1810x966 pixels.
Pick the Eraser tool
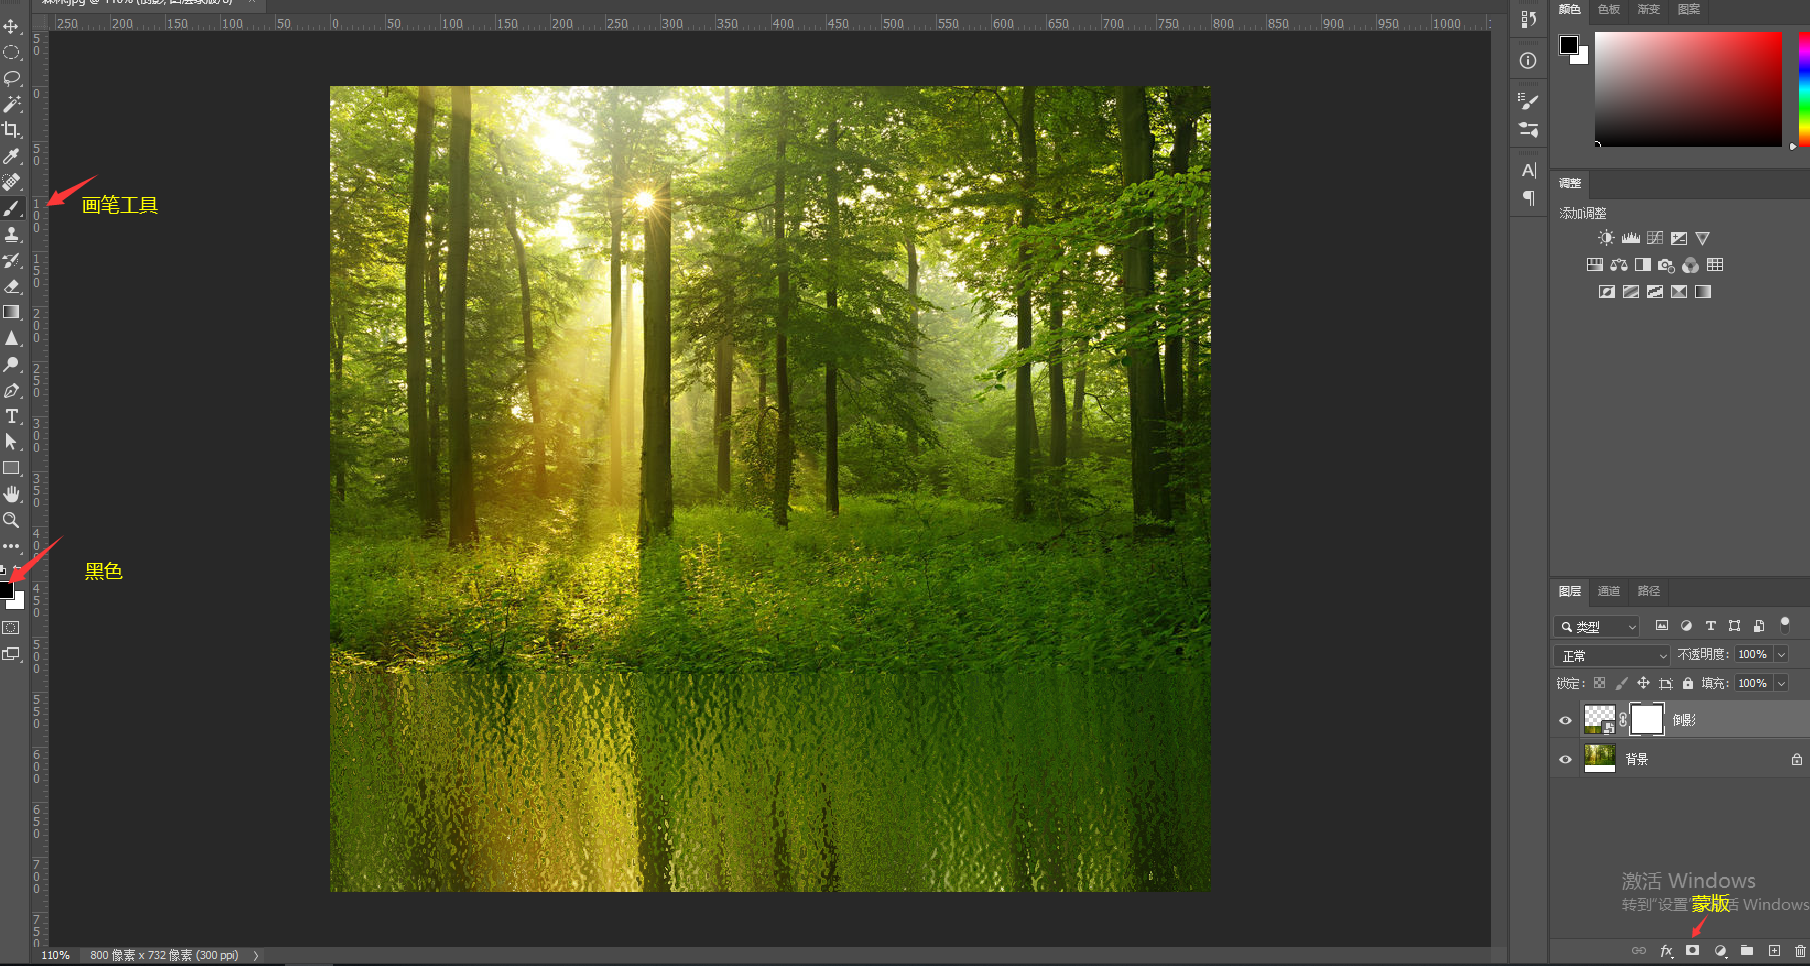click(x=12, y=286)
